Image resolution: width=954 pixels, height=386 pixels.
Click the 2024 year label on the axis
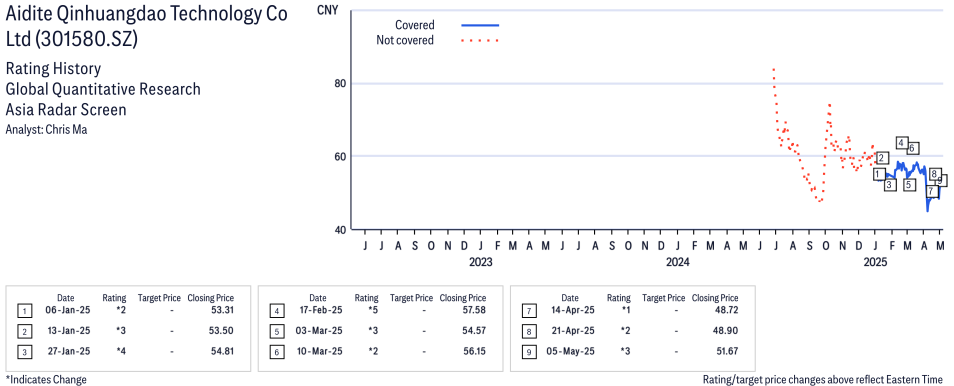click(677, 262)
